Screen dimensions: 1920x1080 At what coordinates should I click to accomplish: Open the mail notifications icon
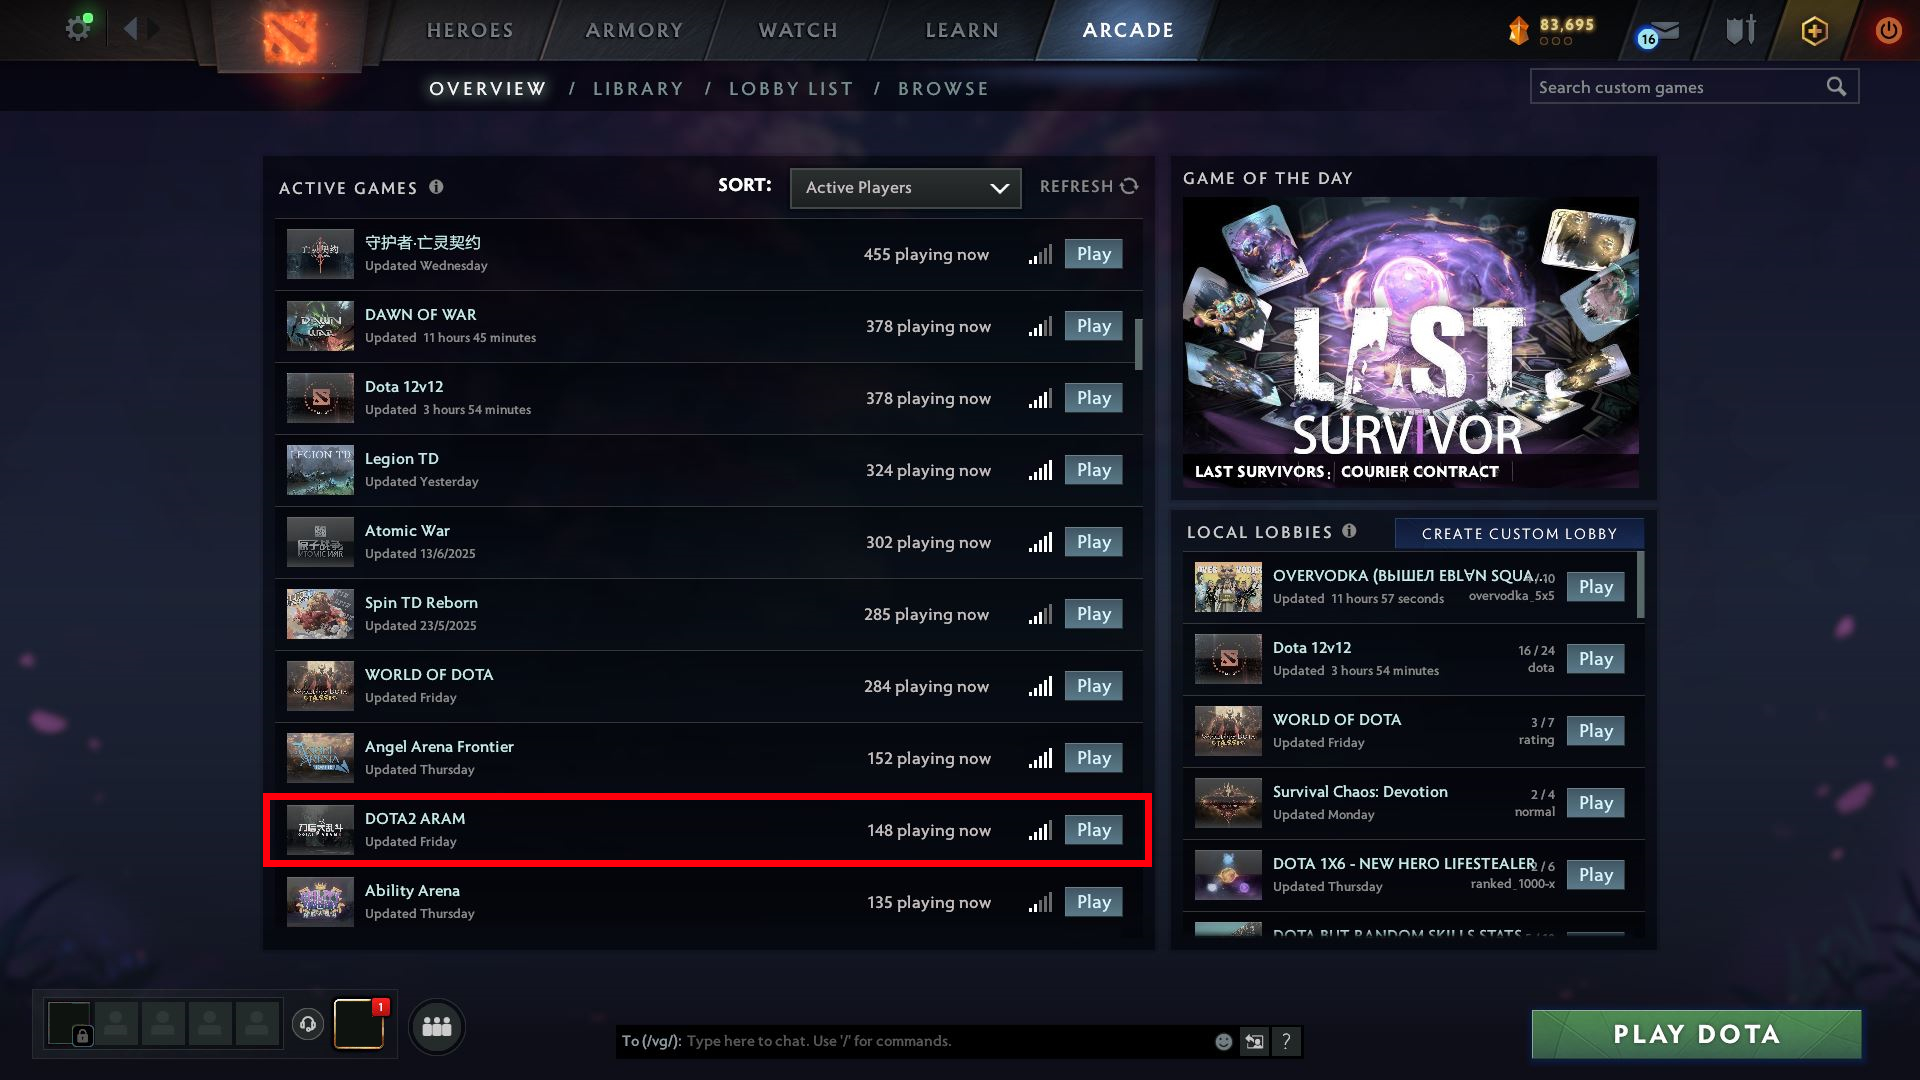[x=1658, y=33]
